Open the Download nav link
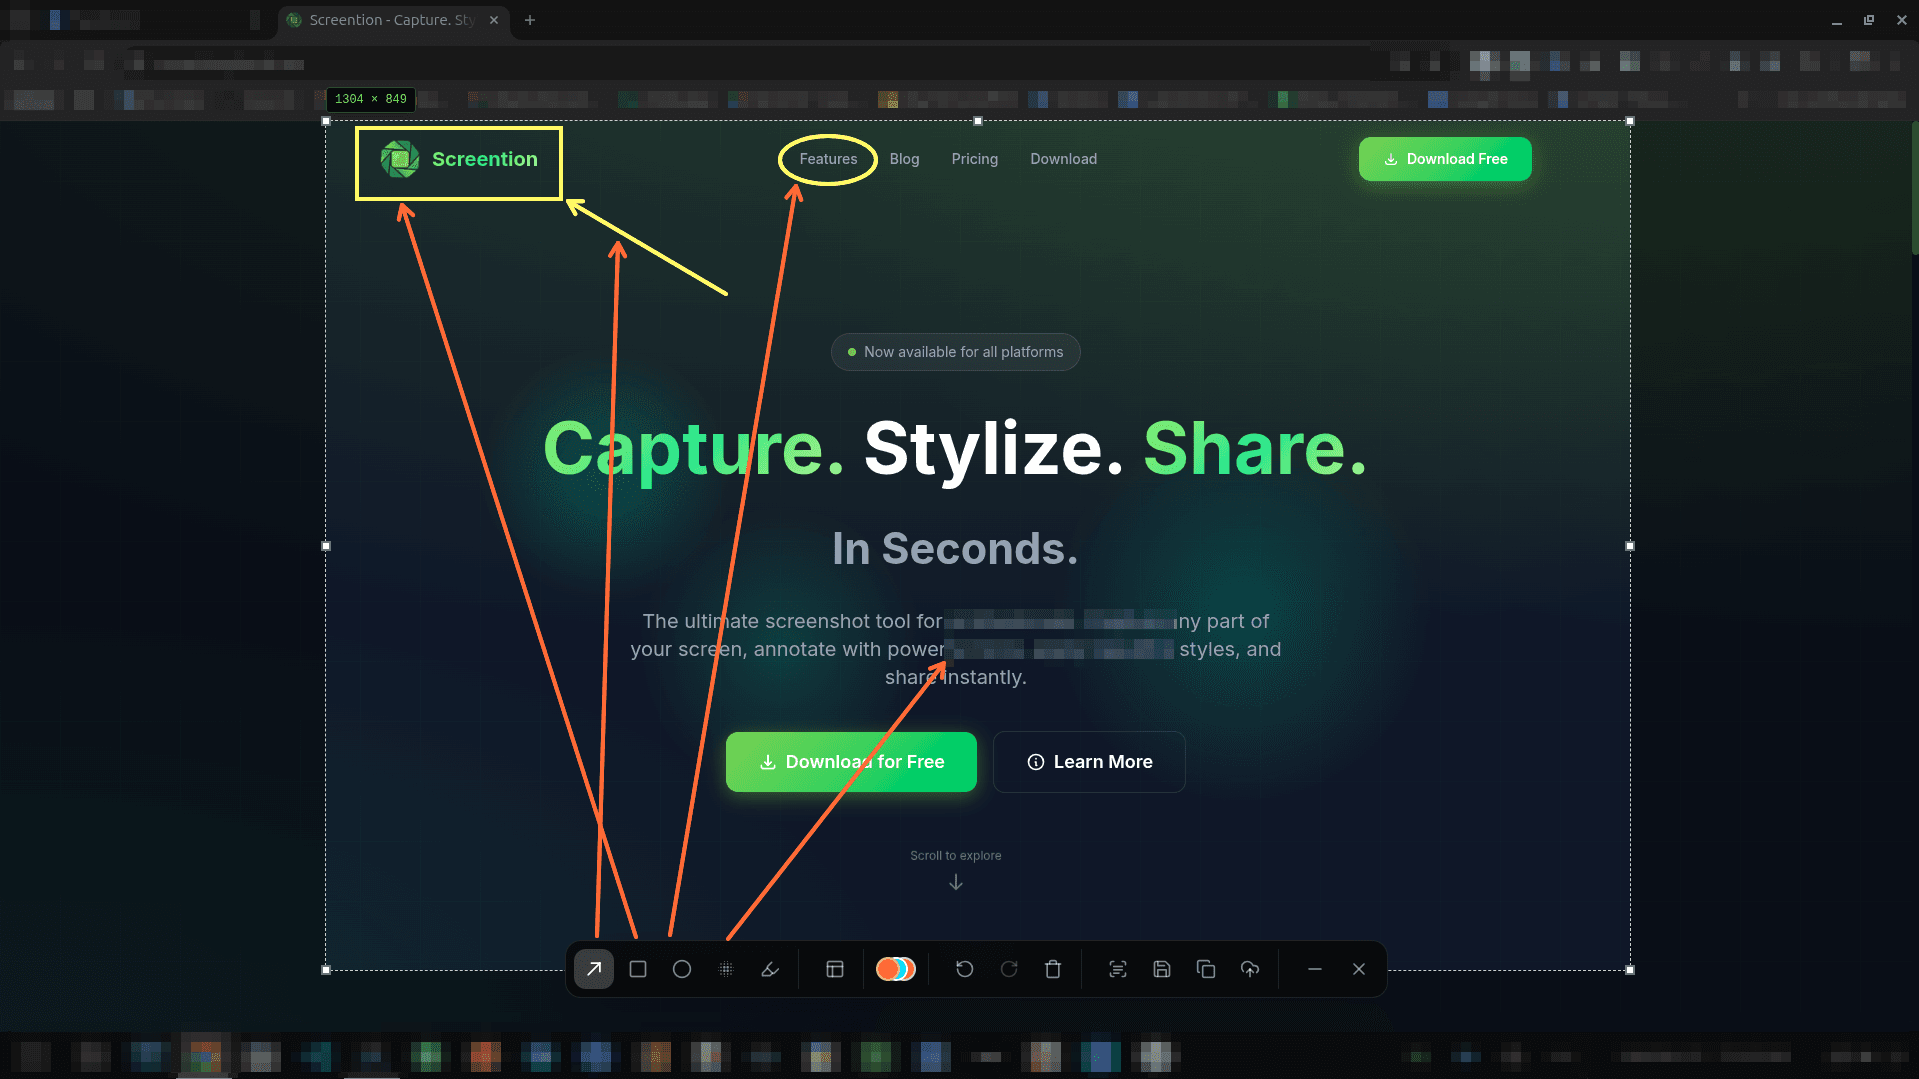This screenshot has height=1079, width=1919. click(1064, 159)
